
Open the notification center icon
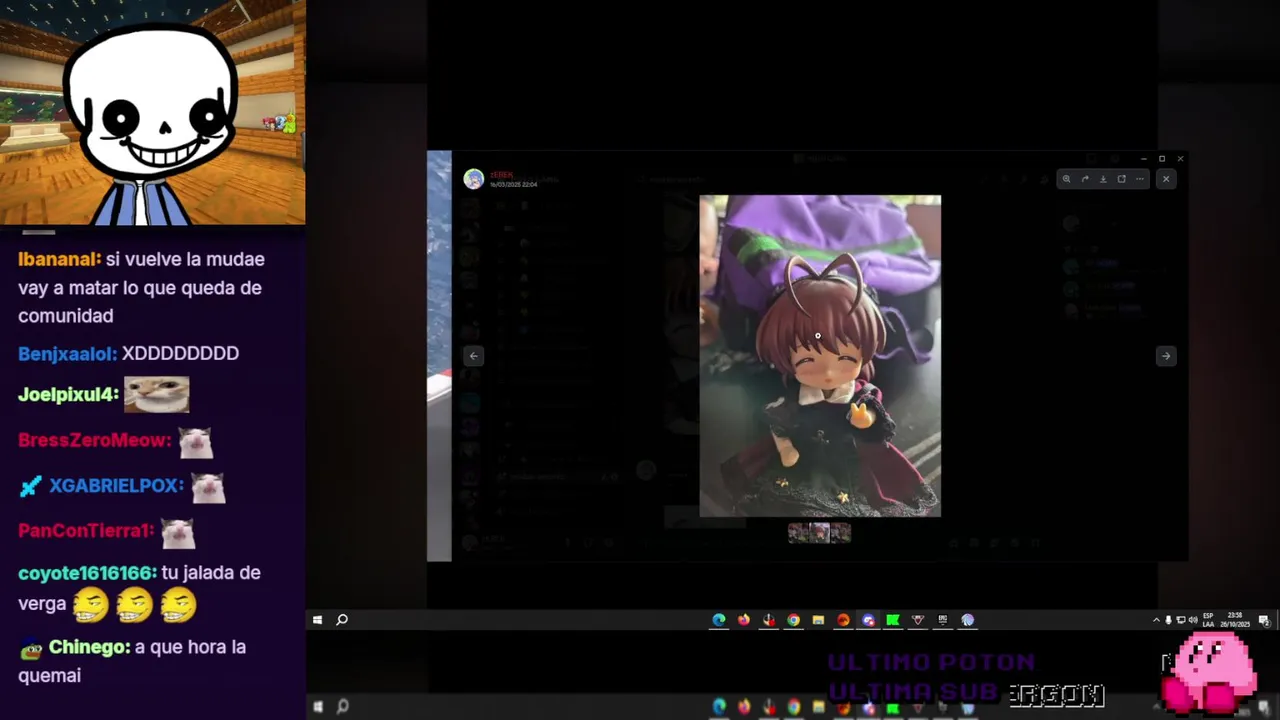1264,620
